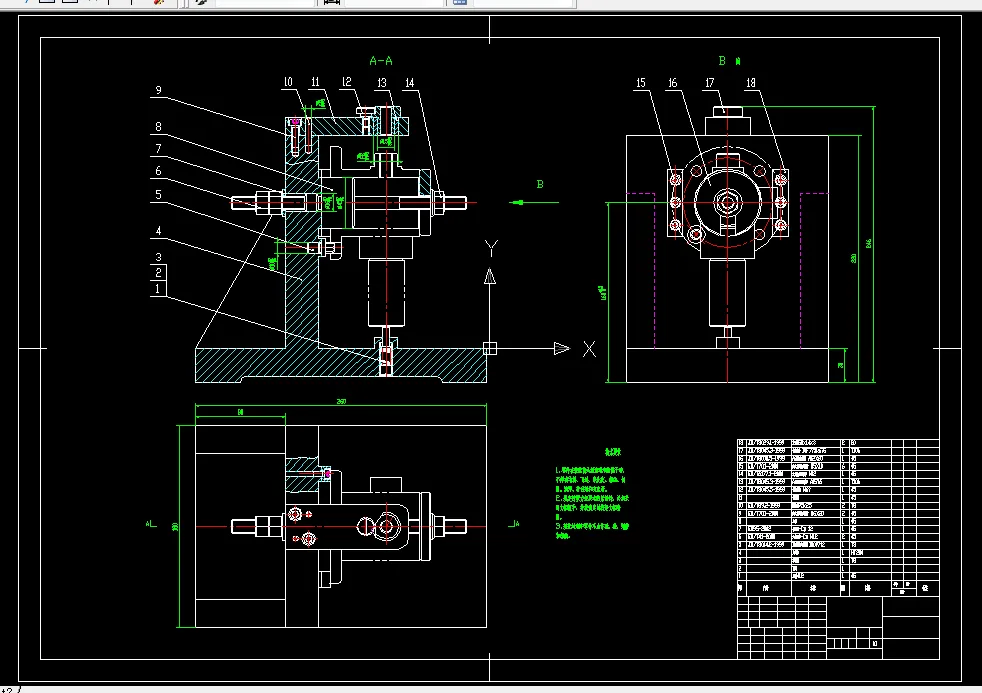Click part balloon number 11
982x693 pixels.
(315, 82)
